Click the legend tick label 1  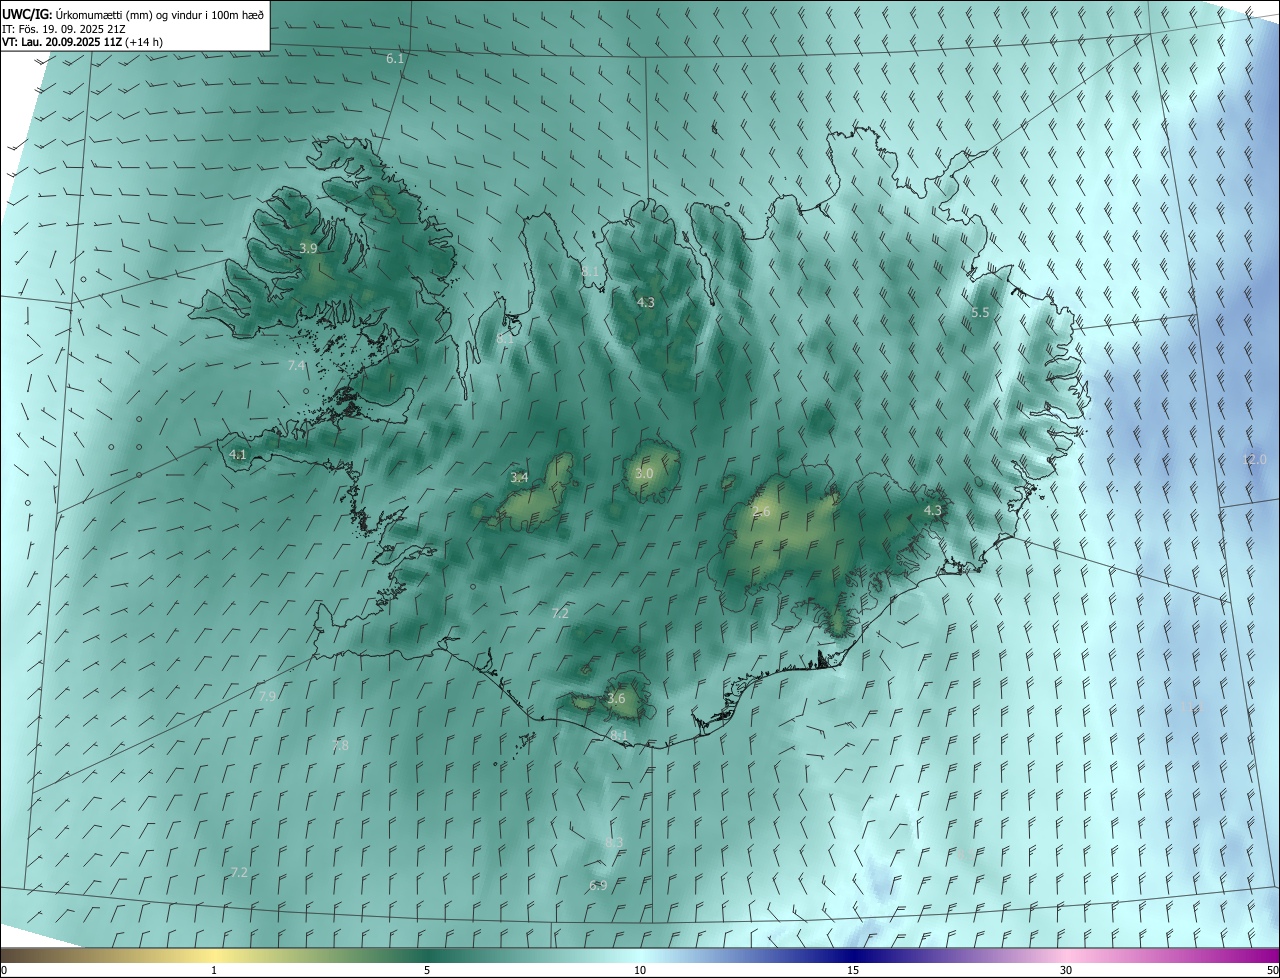[x=214, y=971]
